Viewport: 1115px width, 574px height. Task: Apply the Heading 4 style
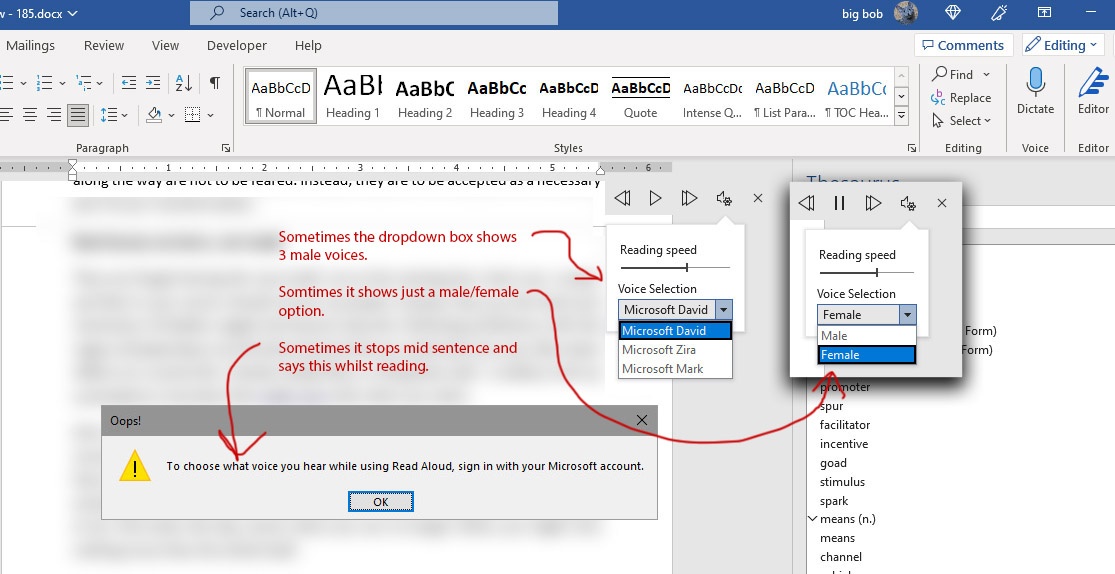568,97
